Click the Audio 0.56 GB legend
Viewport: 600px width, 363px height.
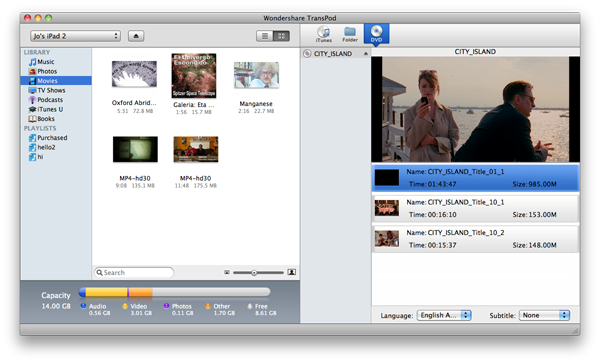[x=96, y=309]
